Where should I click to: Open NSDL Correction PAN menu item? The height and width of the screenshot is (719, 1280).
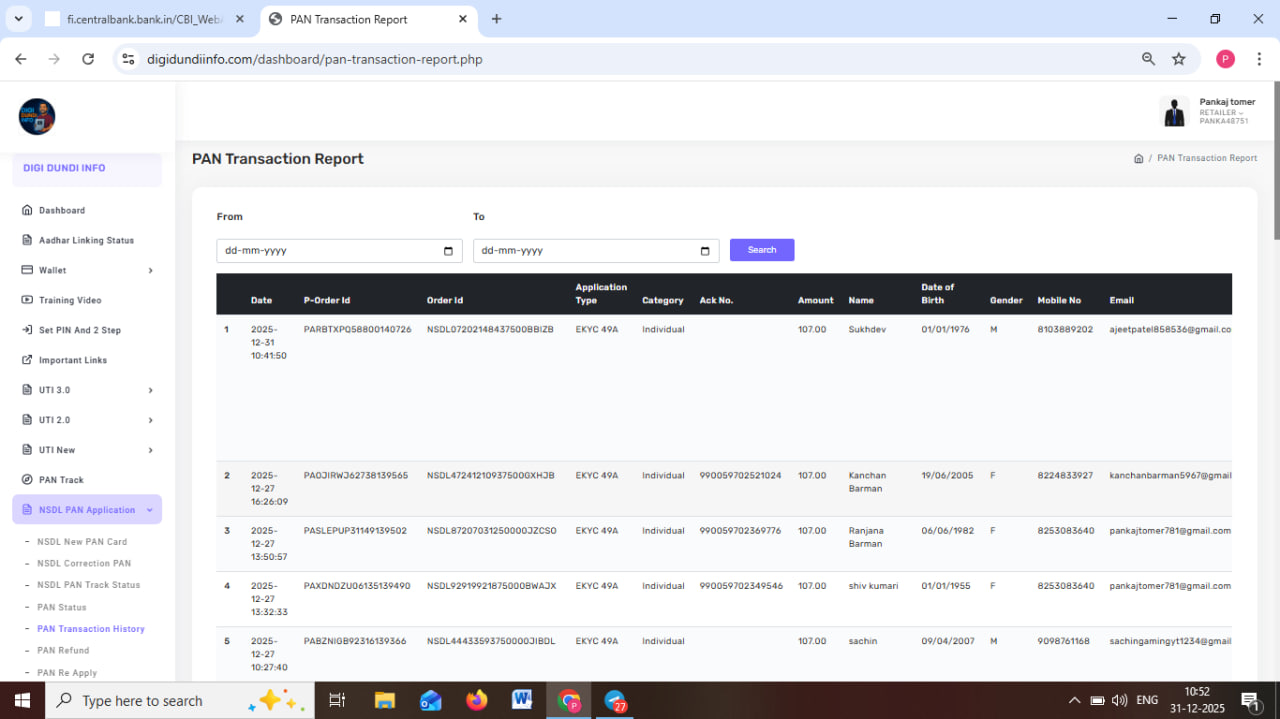click(84, 564)
